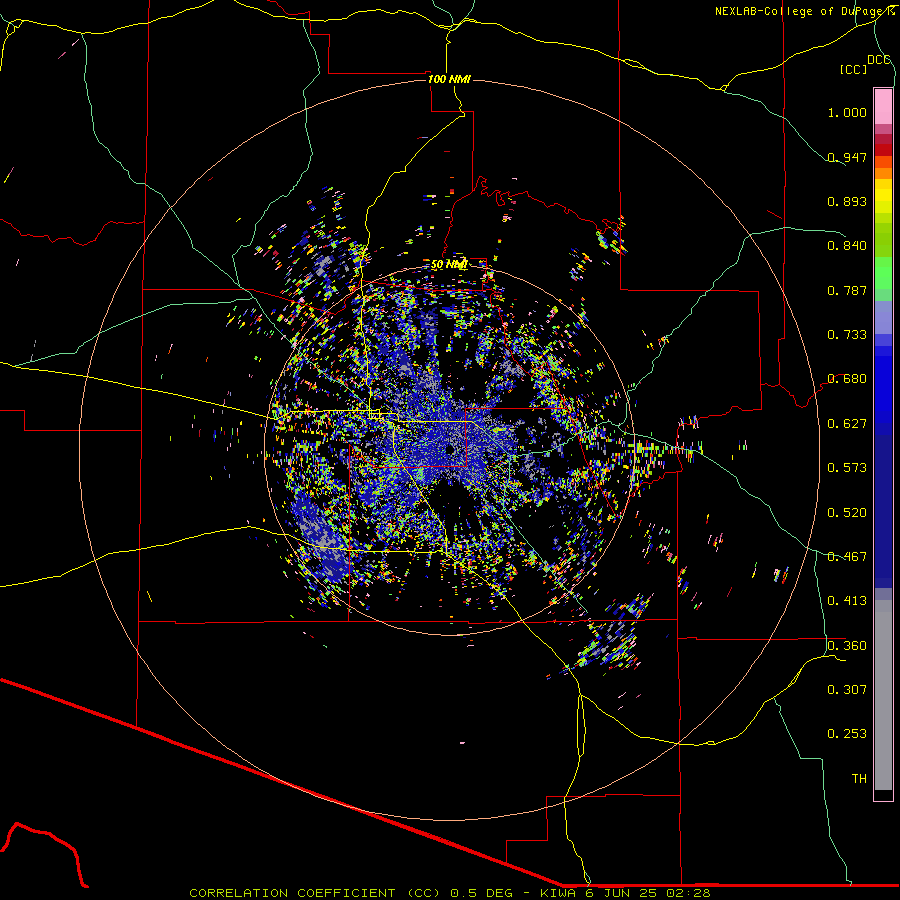
Task: Pick the pink segment of color bar
Action: click(883, 106)
